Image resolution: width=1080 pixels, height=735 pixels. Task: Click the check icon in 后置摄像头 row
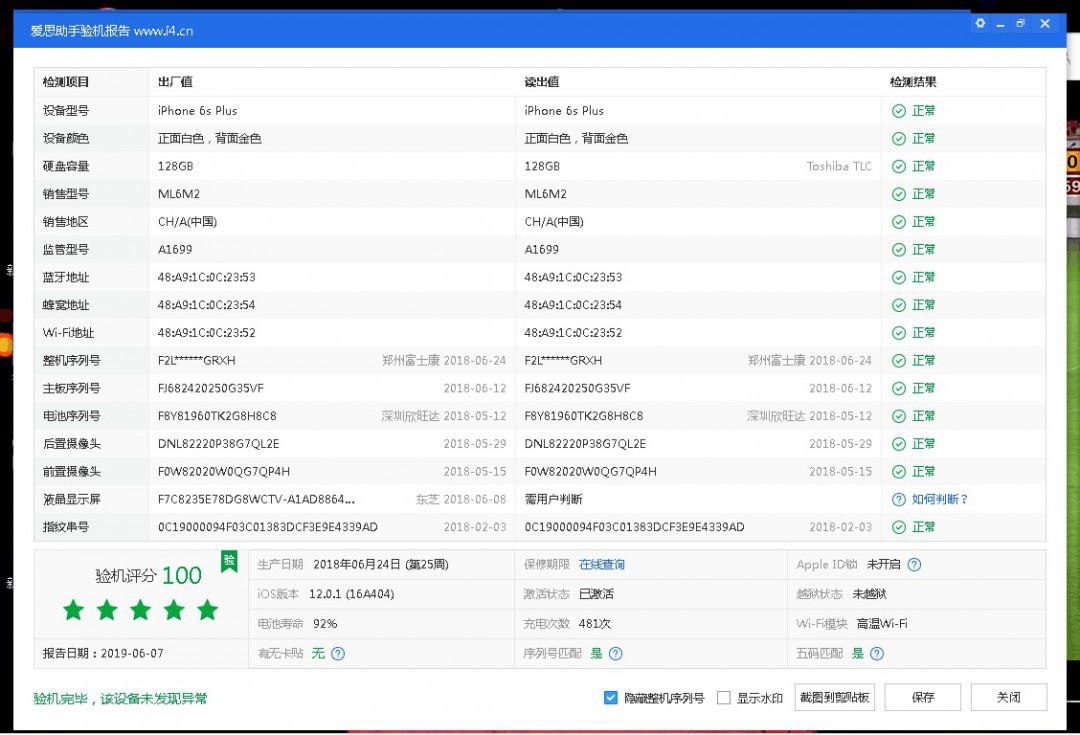898,444
